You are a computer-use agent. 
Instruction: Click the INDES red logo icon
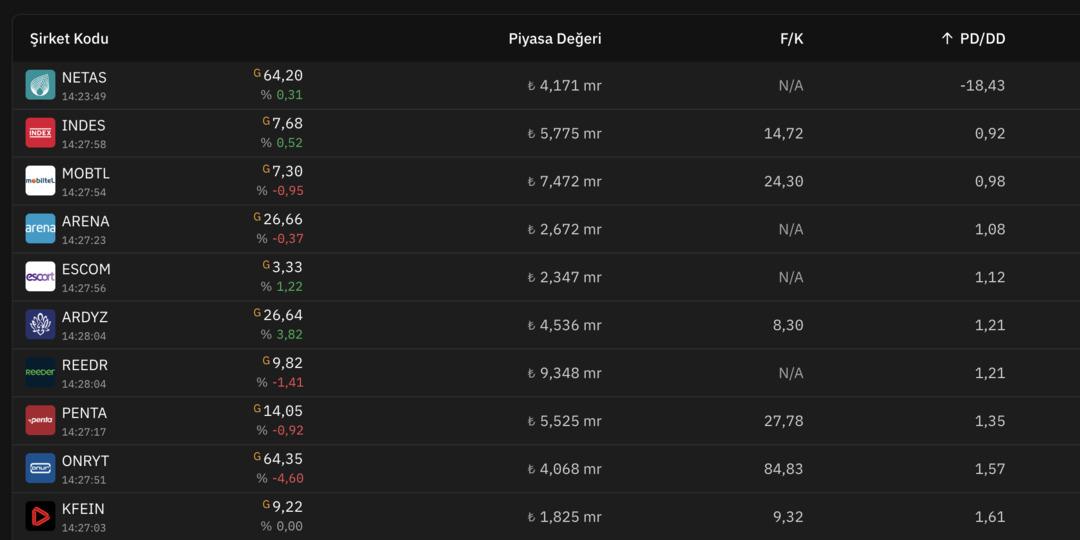tap(40, 133)
